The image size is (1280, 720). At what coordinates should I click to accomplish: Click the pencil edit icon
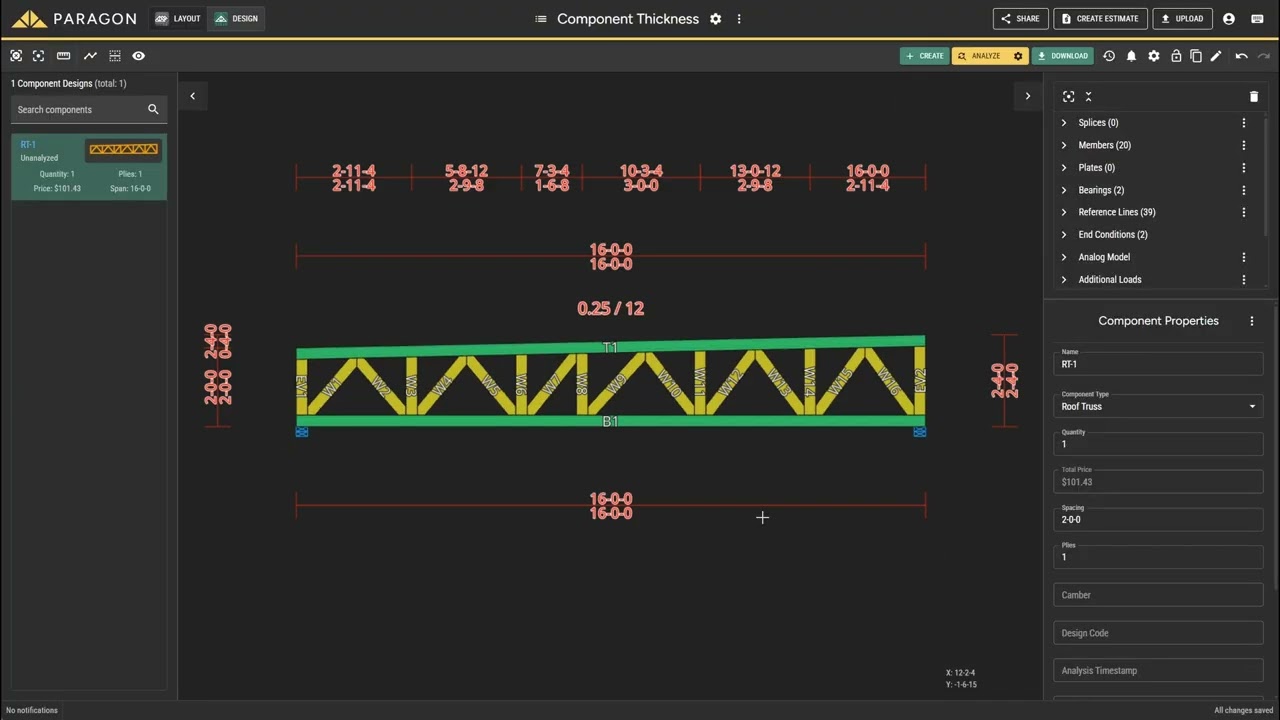(1216, 56)
